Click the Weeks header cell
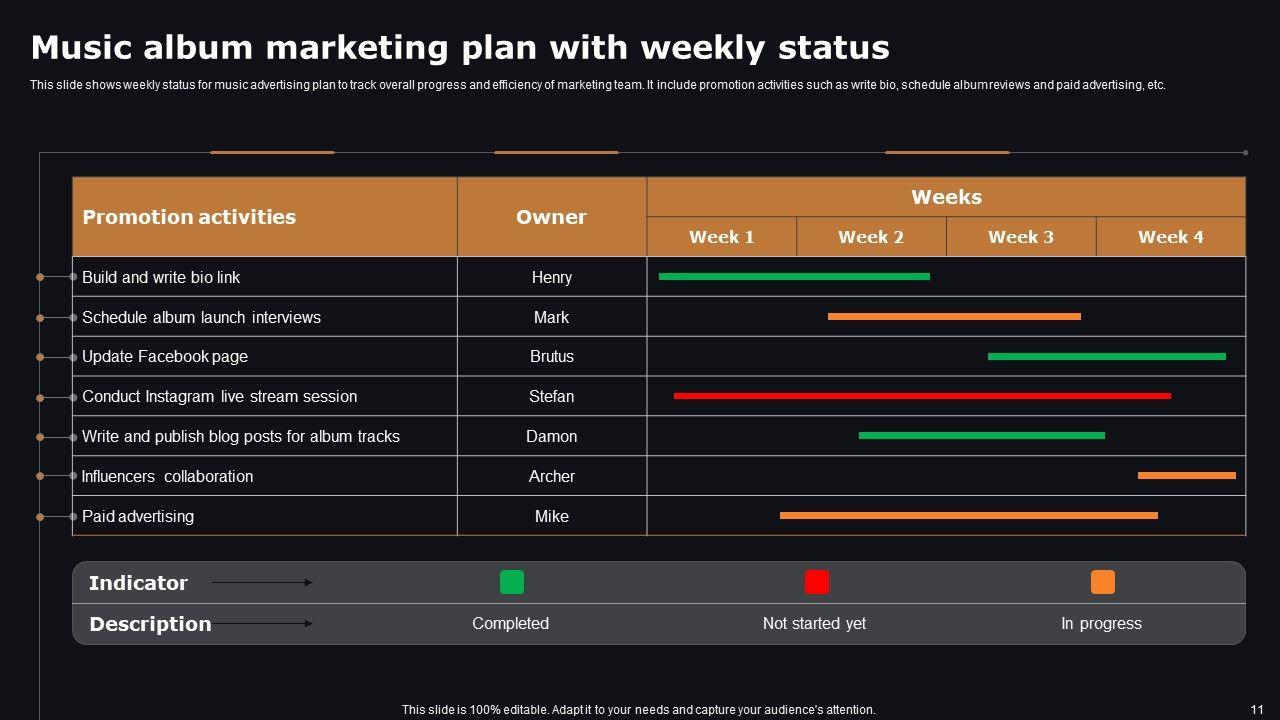Viewport: 1280px width, 720px height. click(946, 197)
